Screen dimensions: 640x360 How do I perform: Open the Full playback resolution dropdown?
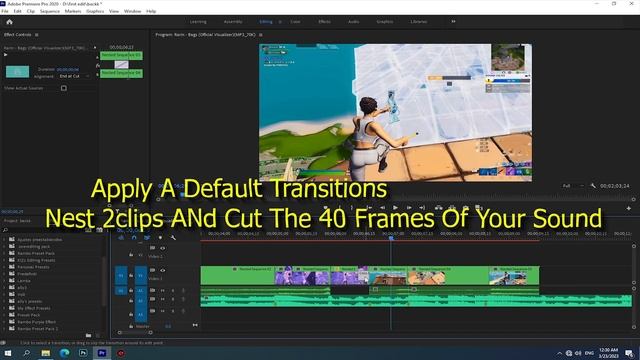coord(573,186)
